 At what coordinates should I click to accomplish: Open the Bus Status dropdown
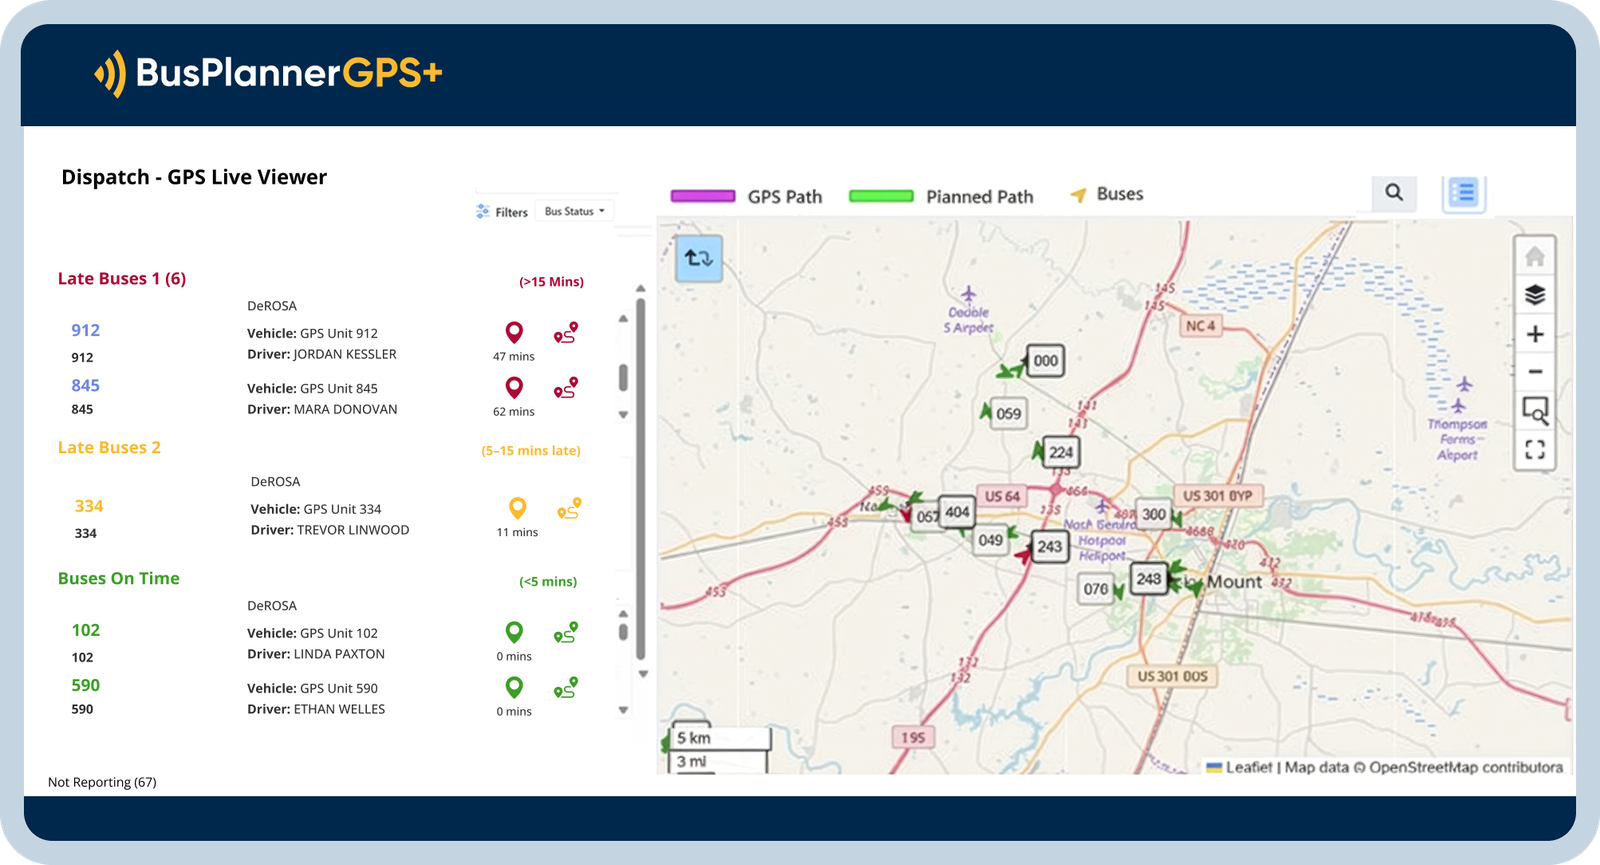(x=574, y=212)
